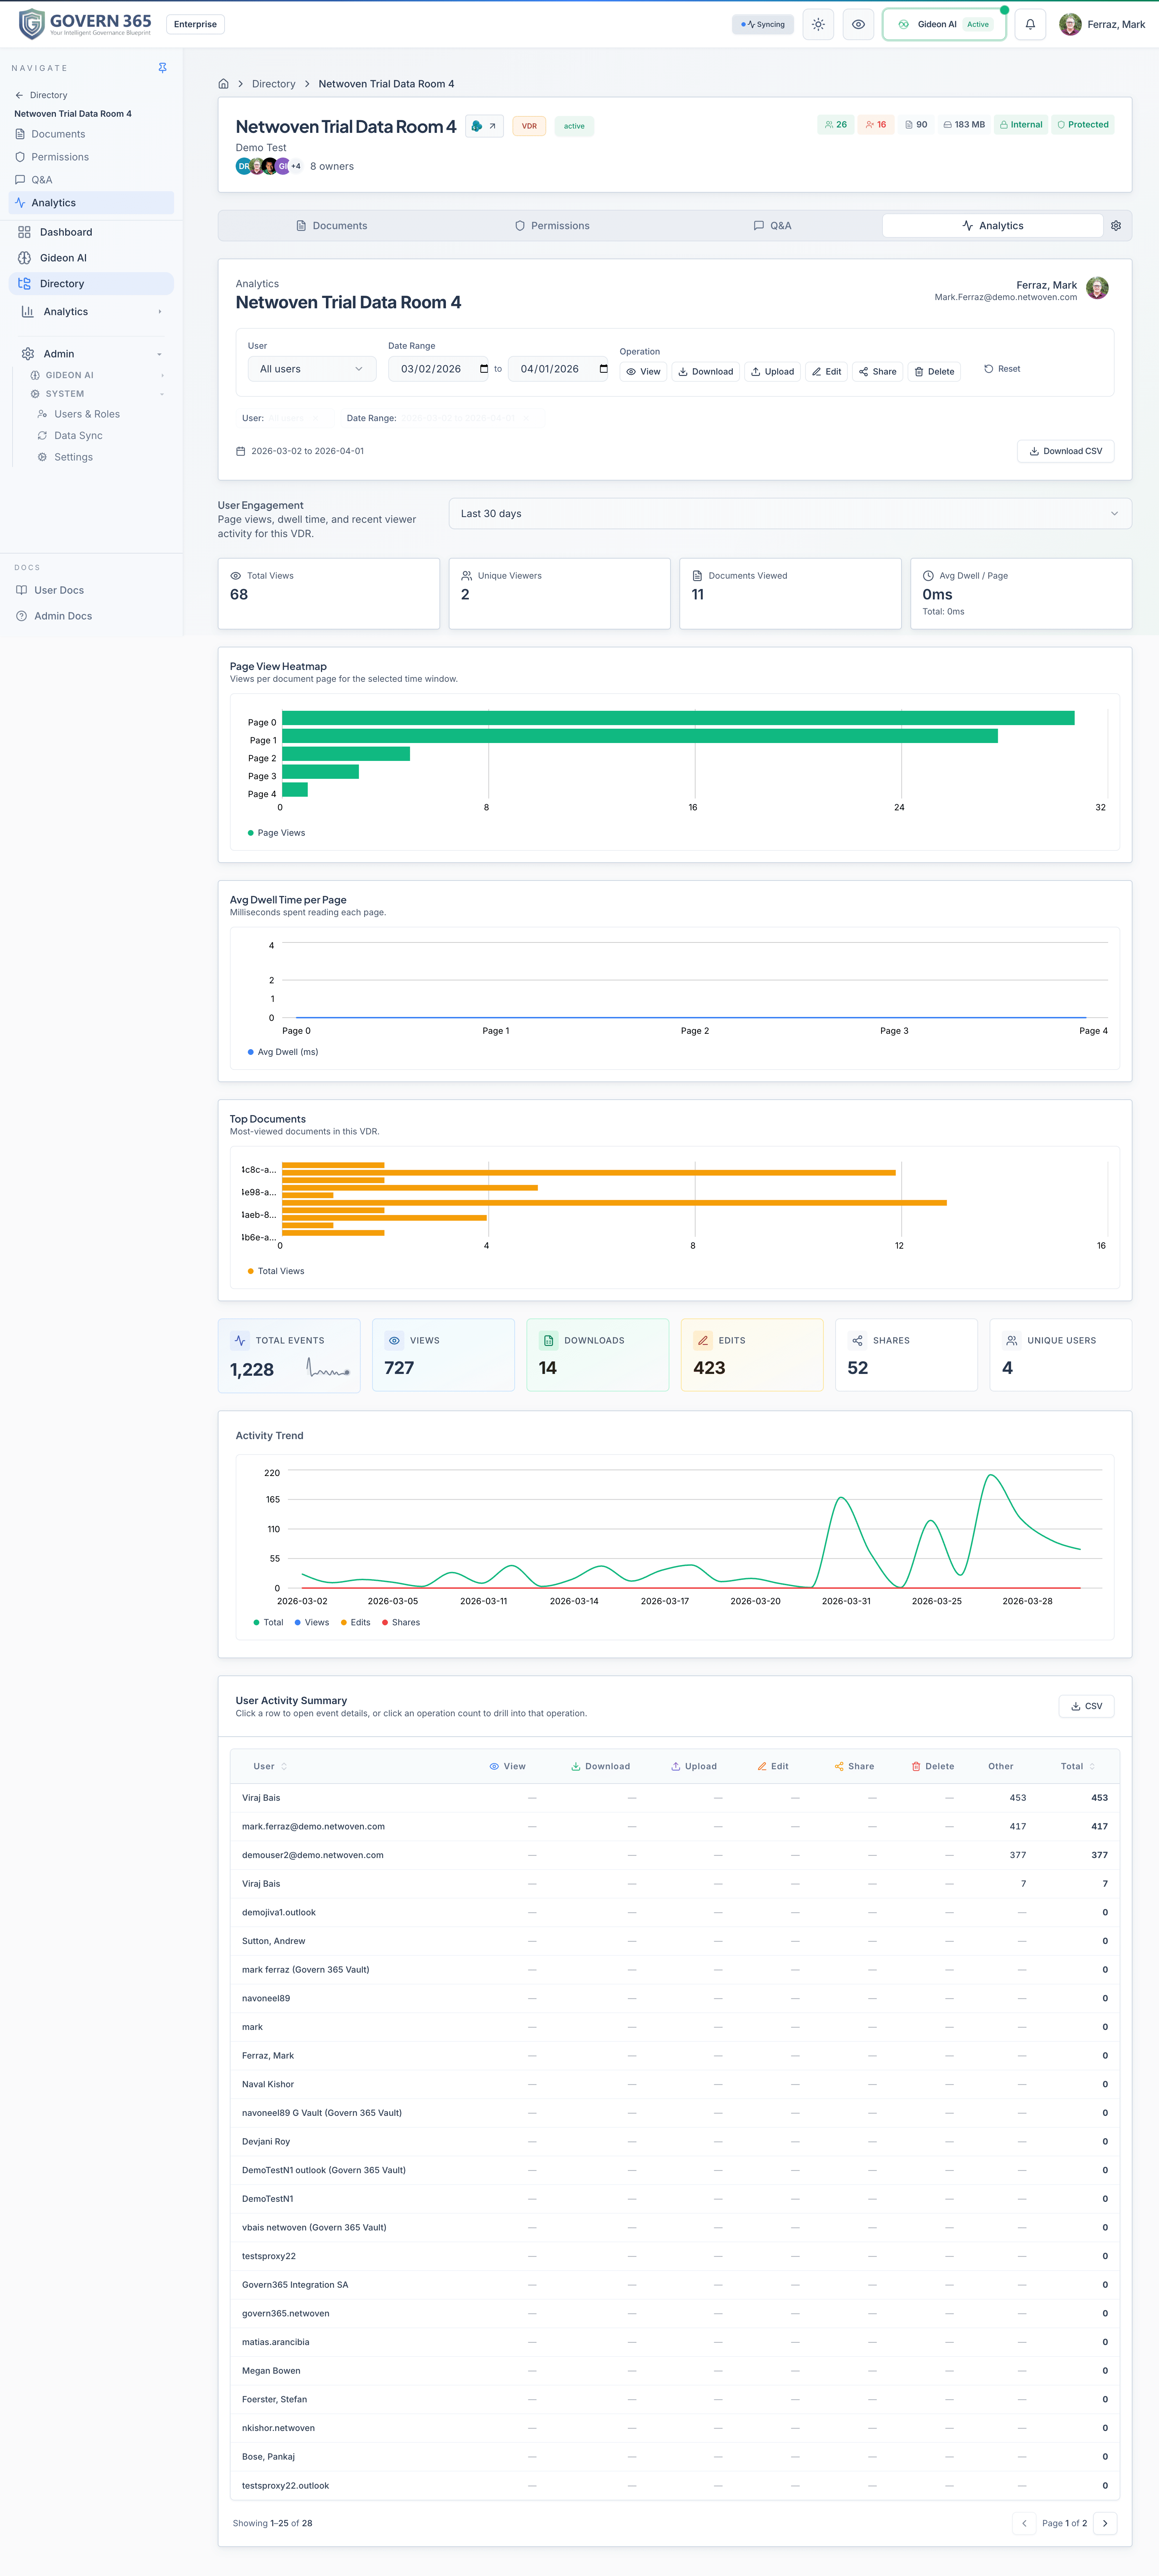This screenshot has height=2576, width=1159.
Task: Click the Syncing status badge
Action: tap(763, 24)
